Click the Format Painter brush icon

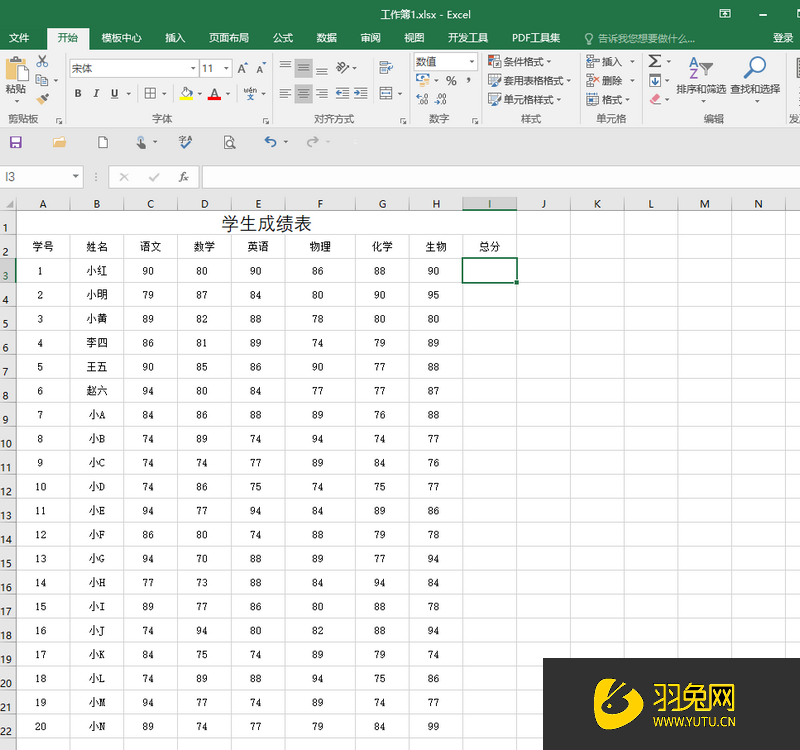(x=42, y=98)
